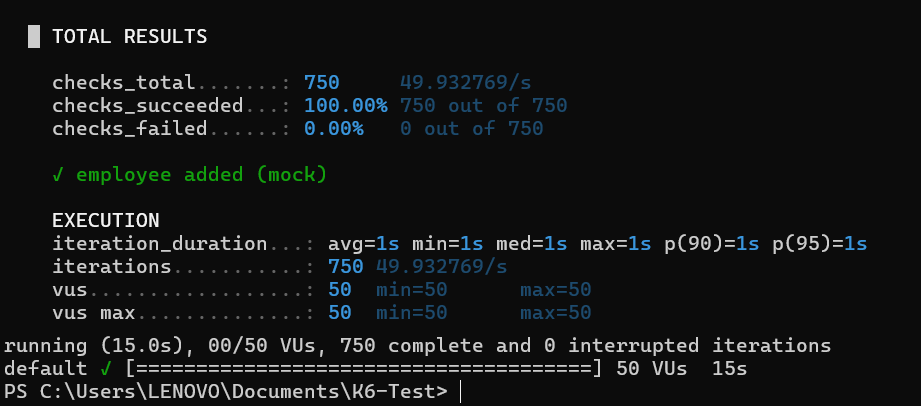
Task: Click the green checkmark beside employee added
Action: [x=58, y=175]
